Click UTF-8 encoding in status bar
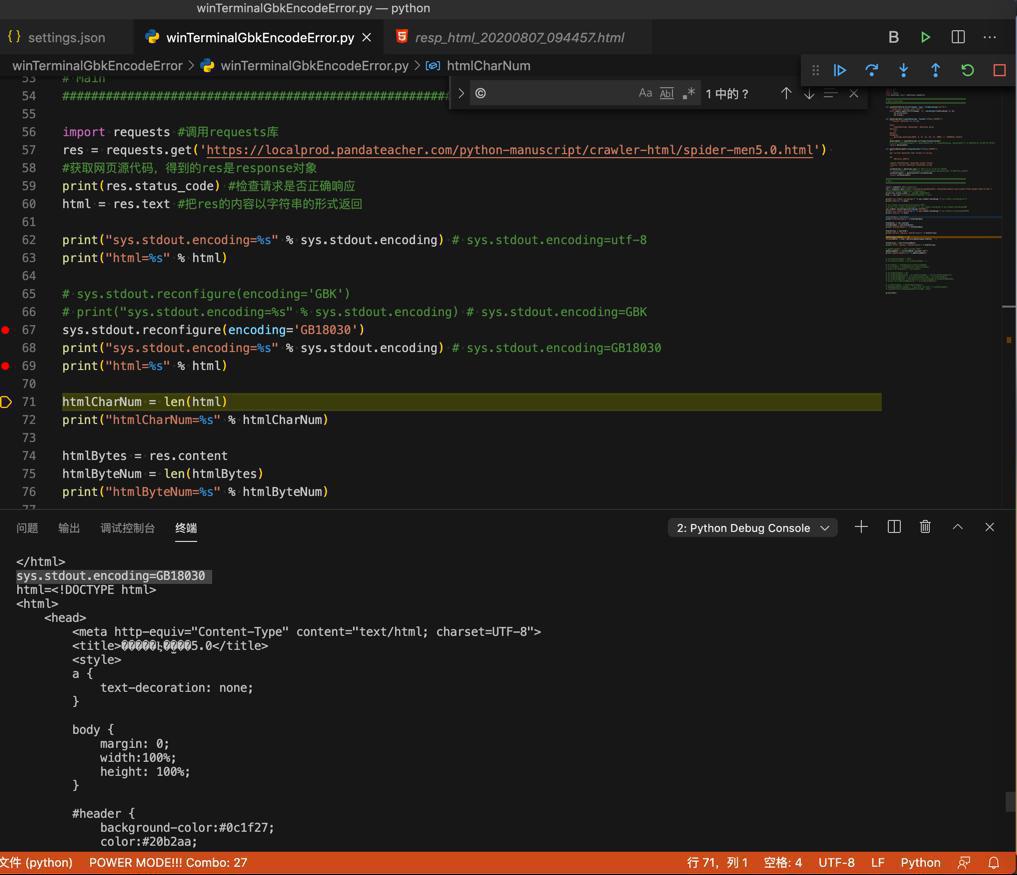The image size is (1017, 875). point(836,862)
